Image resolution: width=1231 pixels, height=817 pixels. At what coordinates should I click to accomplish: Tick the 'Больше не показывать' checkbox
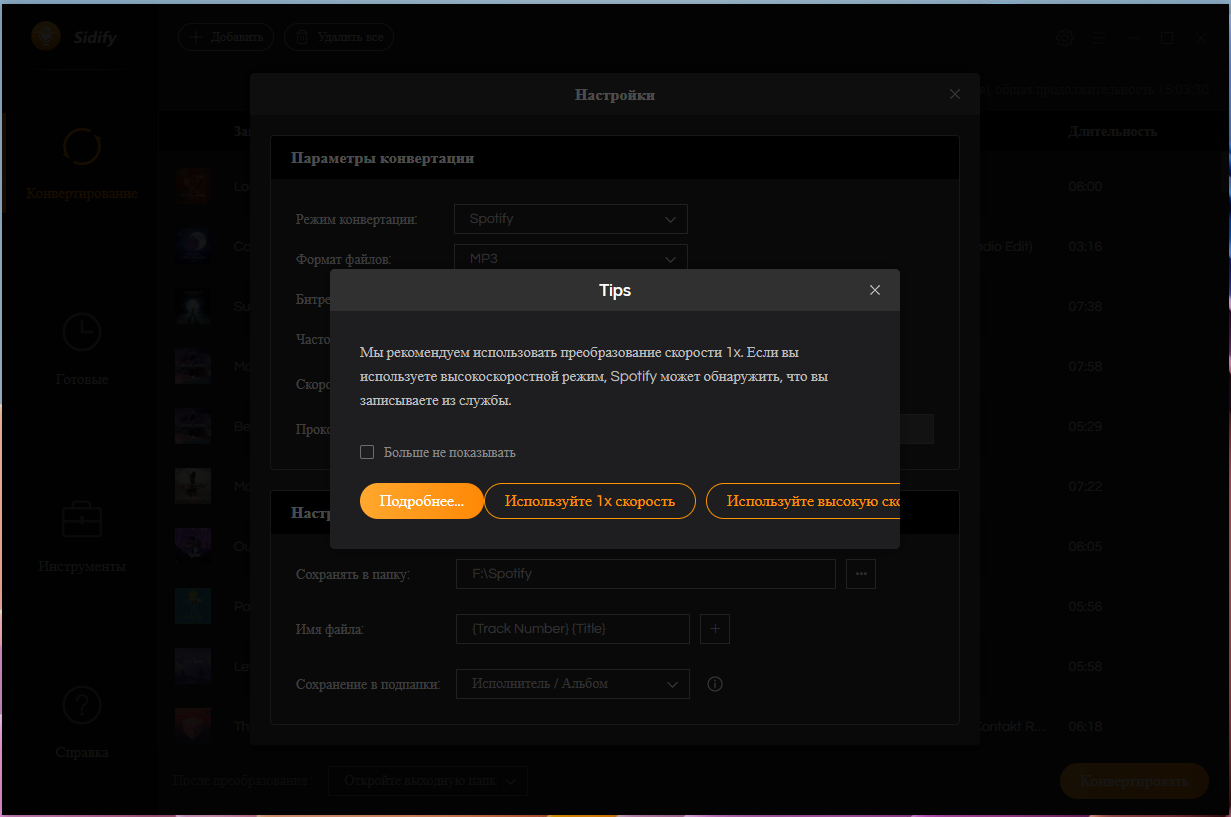[x=367, y=452]
